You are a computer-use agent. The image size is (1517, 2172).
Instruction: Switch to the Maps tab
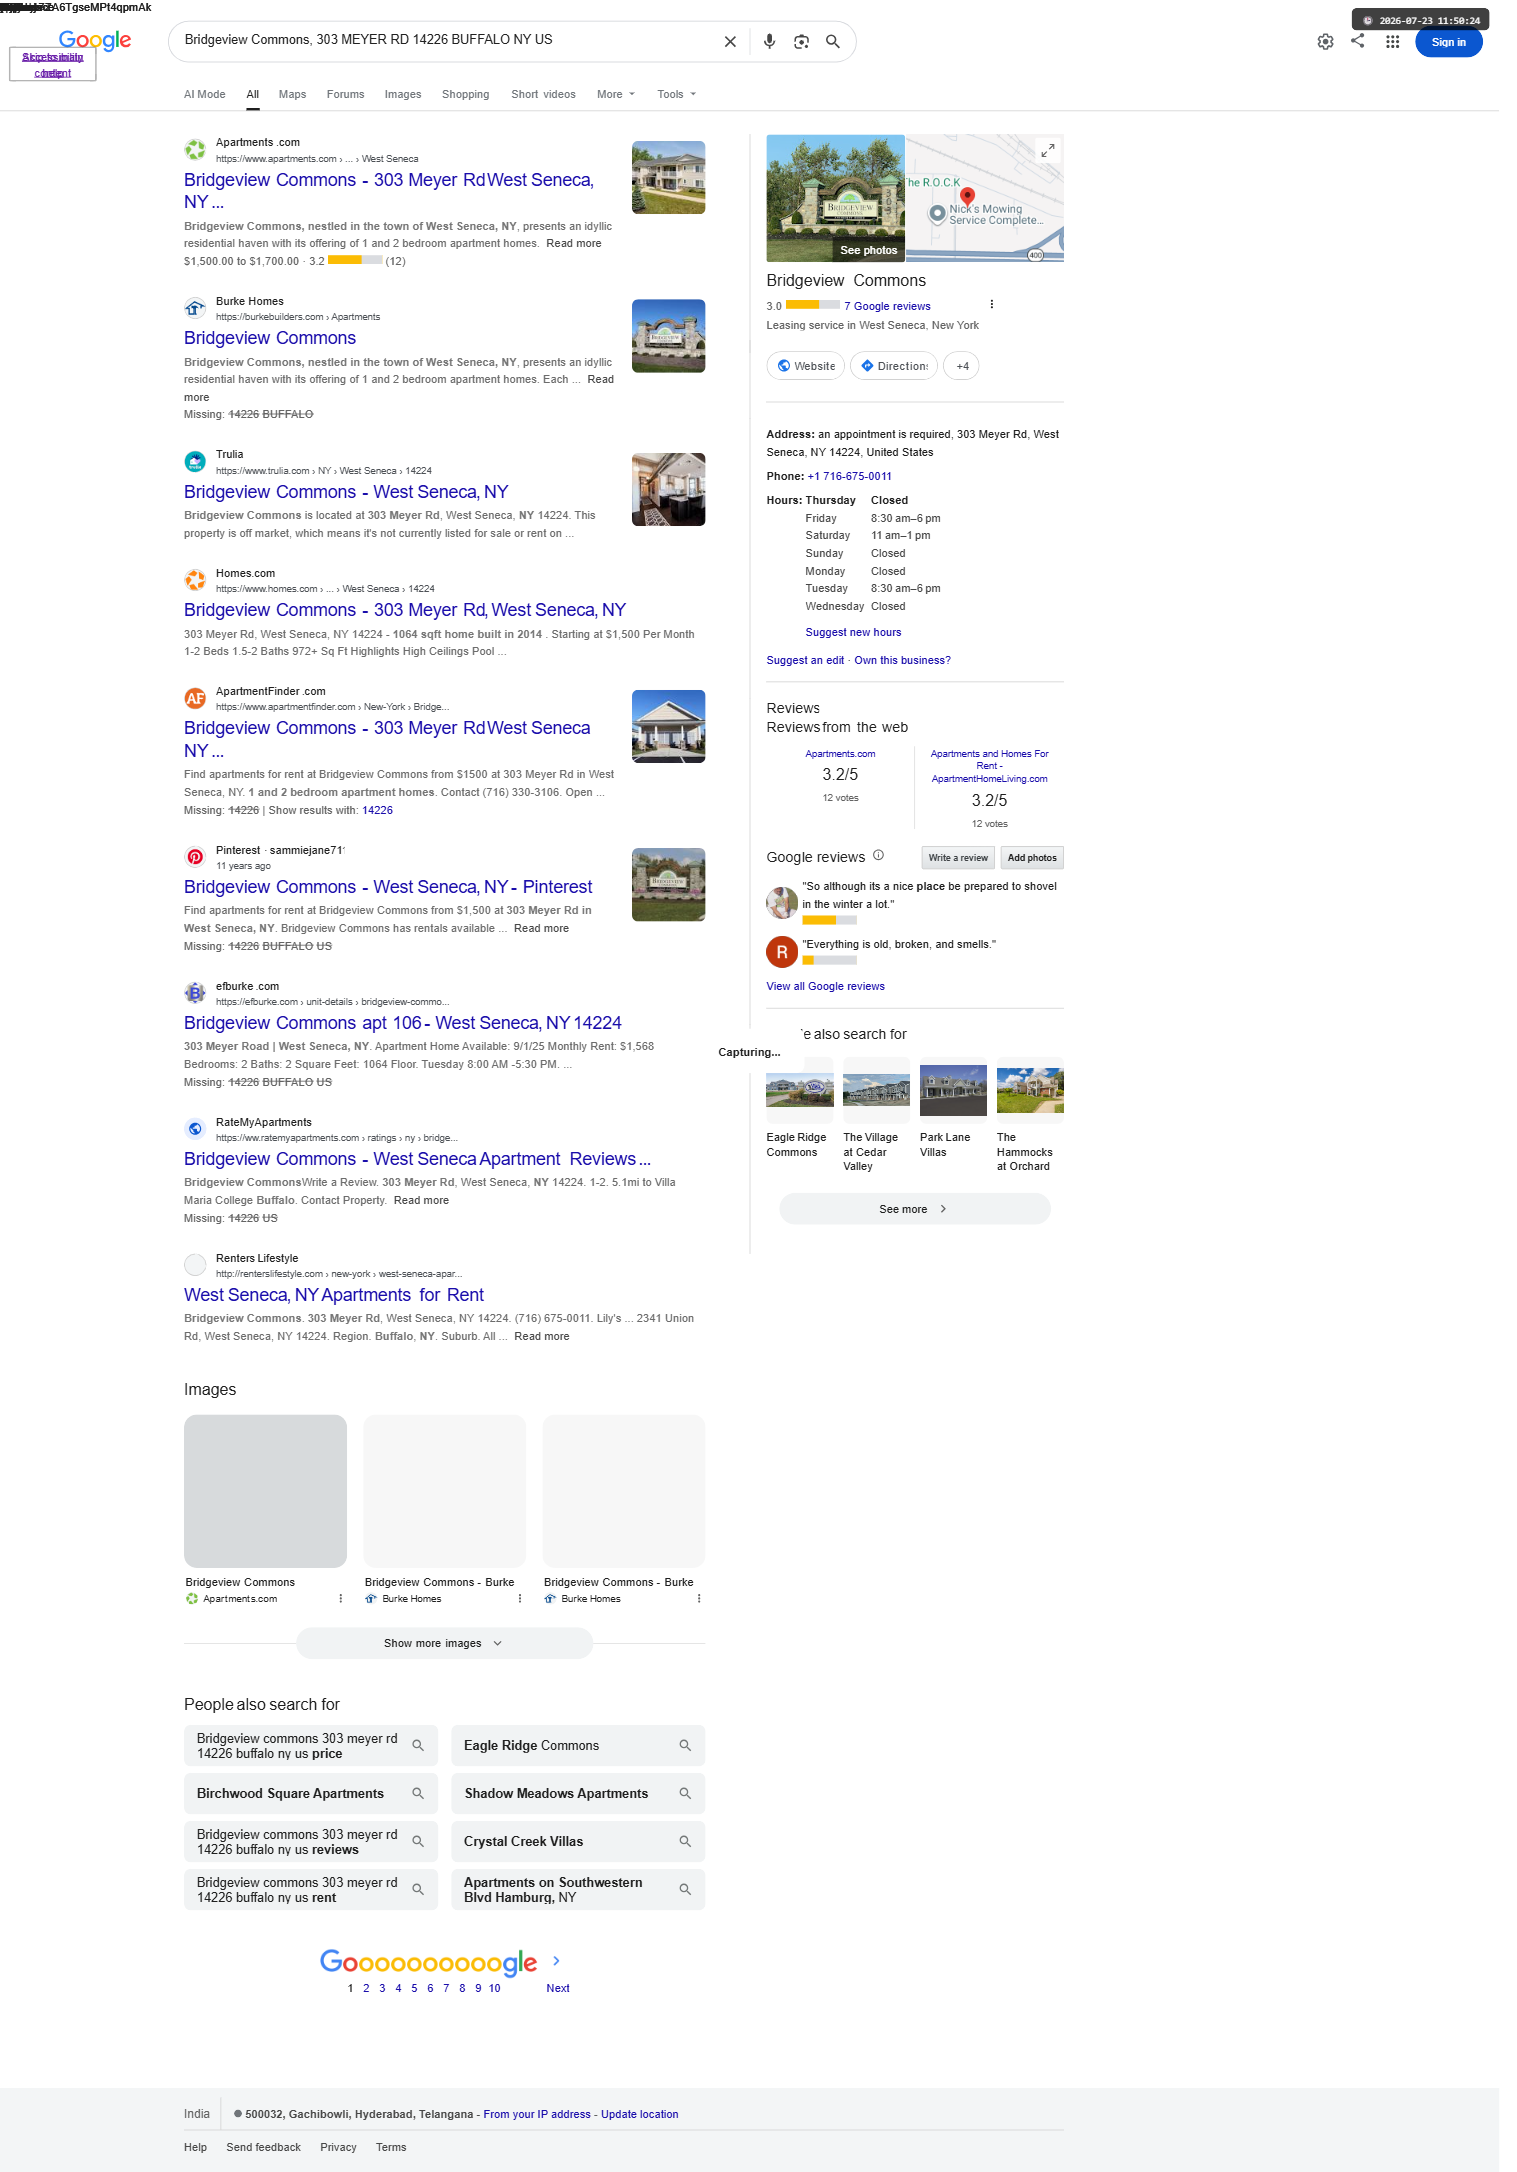292,94
